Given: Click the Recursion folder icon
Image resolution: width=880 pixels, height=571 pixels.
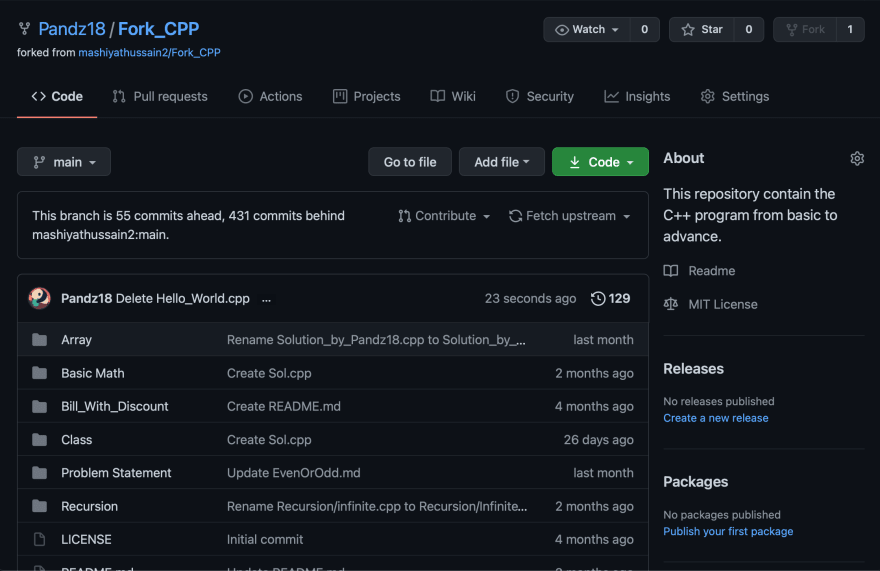Looking at the screenshot, I should pyautogui.click(x=39, y=506).
